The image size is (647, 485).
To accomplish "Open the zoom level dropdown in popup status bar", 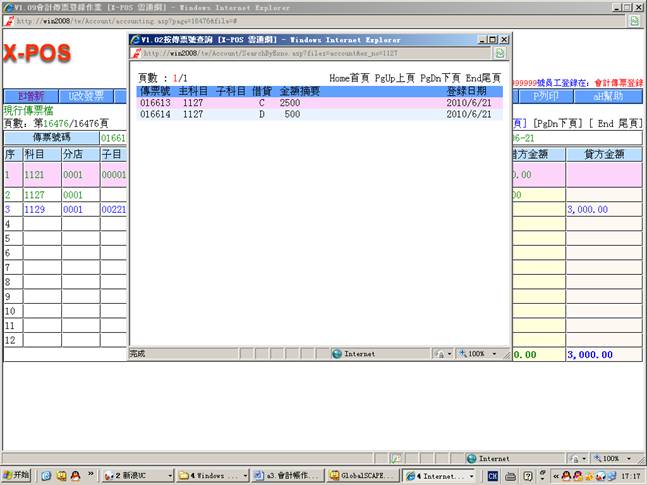I will click(x=481, y=354).
